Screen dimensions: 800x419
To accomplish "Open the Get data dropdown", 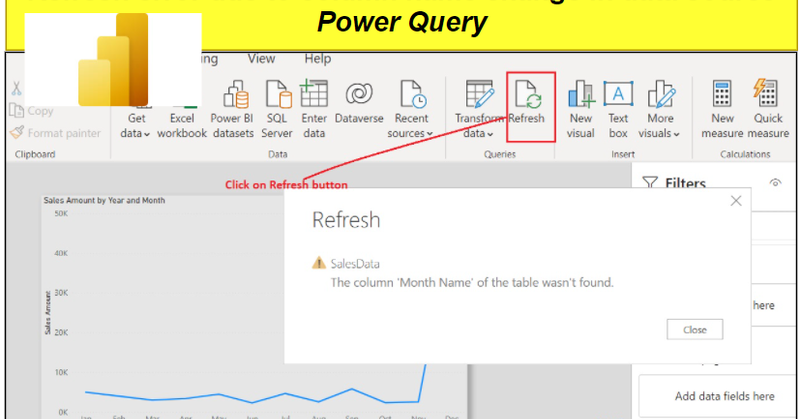I will coord(136,126).
